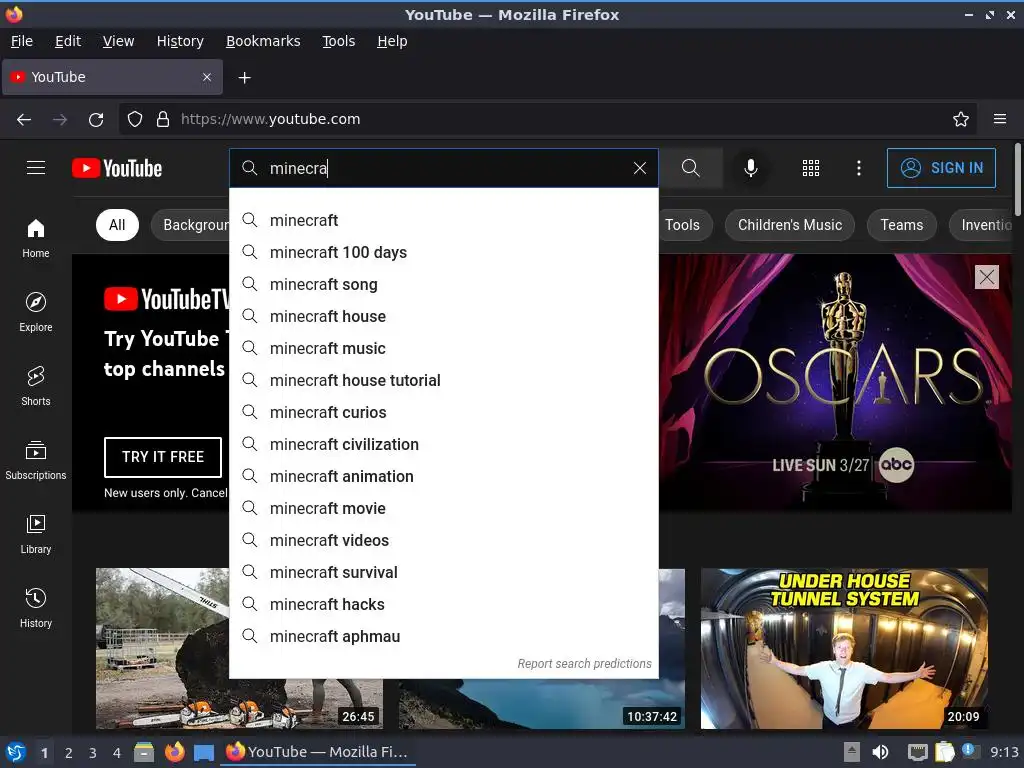Choose 'minecraft aphmau' suggestion
Viewport: 1024px width, 768px height.
(x=444, y=636)
